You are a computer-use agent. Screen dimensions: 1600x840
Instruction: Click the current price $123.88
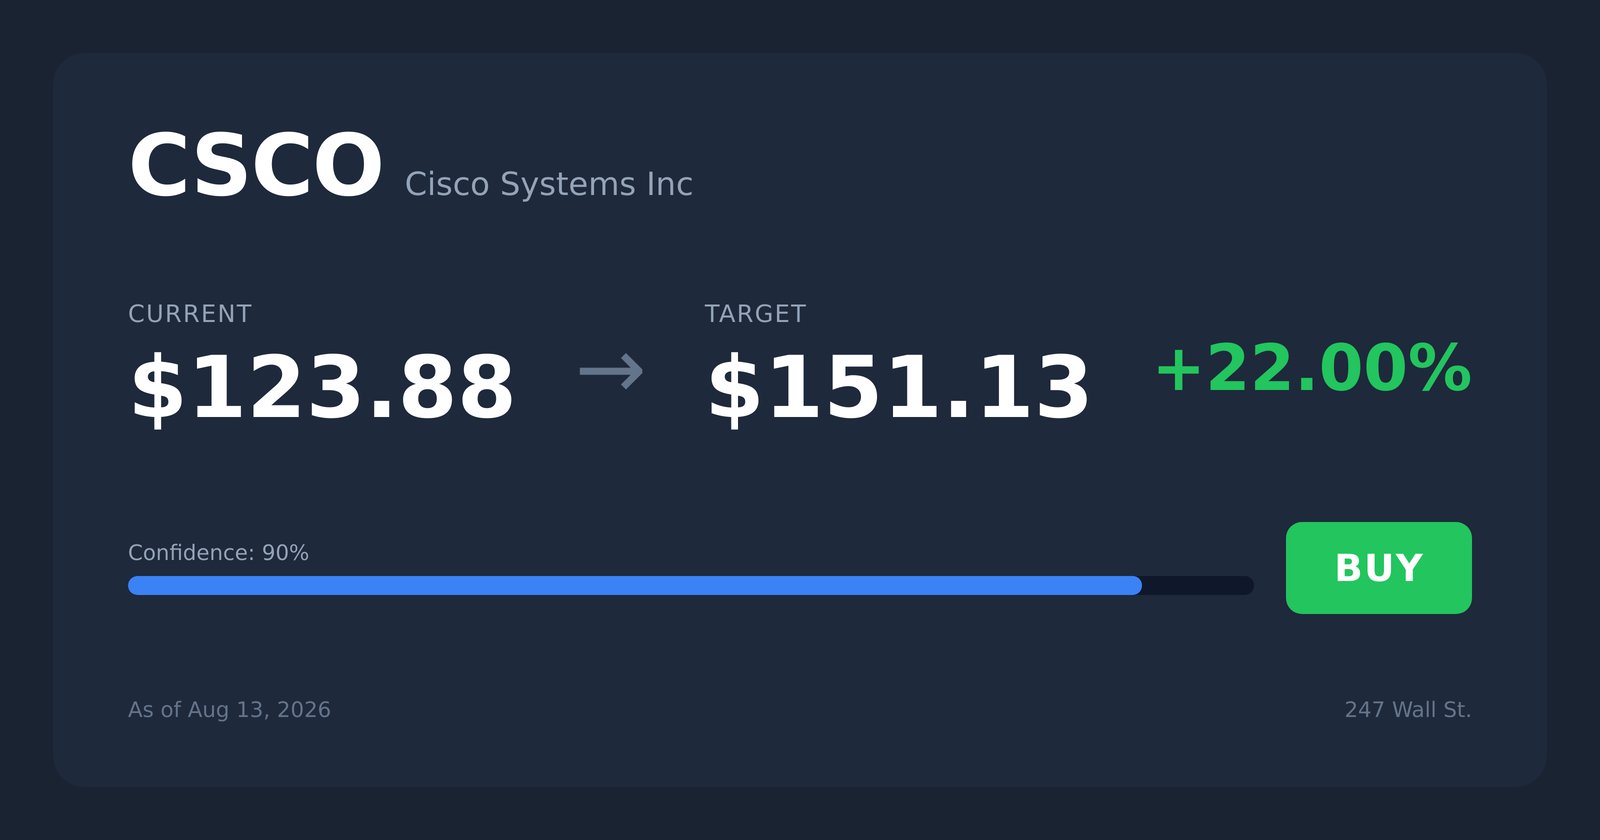tap(322, 388)
